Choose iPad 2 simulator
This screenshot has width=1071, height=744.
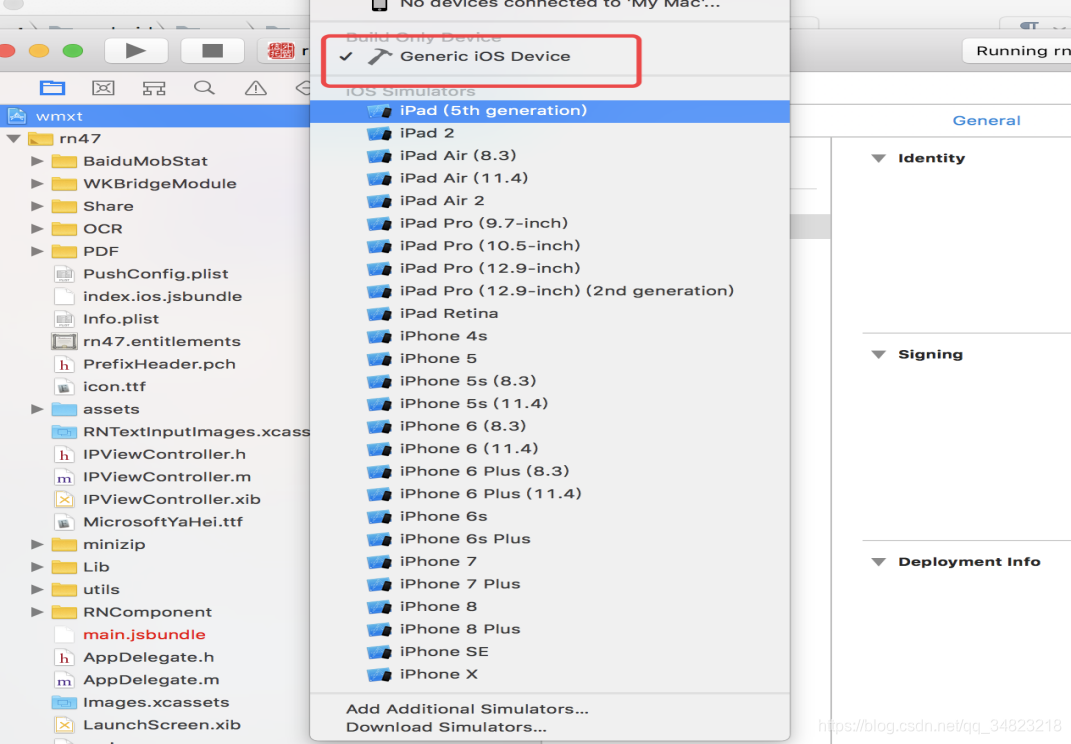550,133
